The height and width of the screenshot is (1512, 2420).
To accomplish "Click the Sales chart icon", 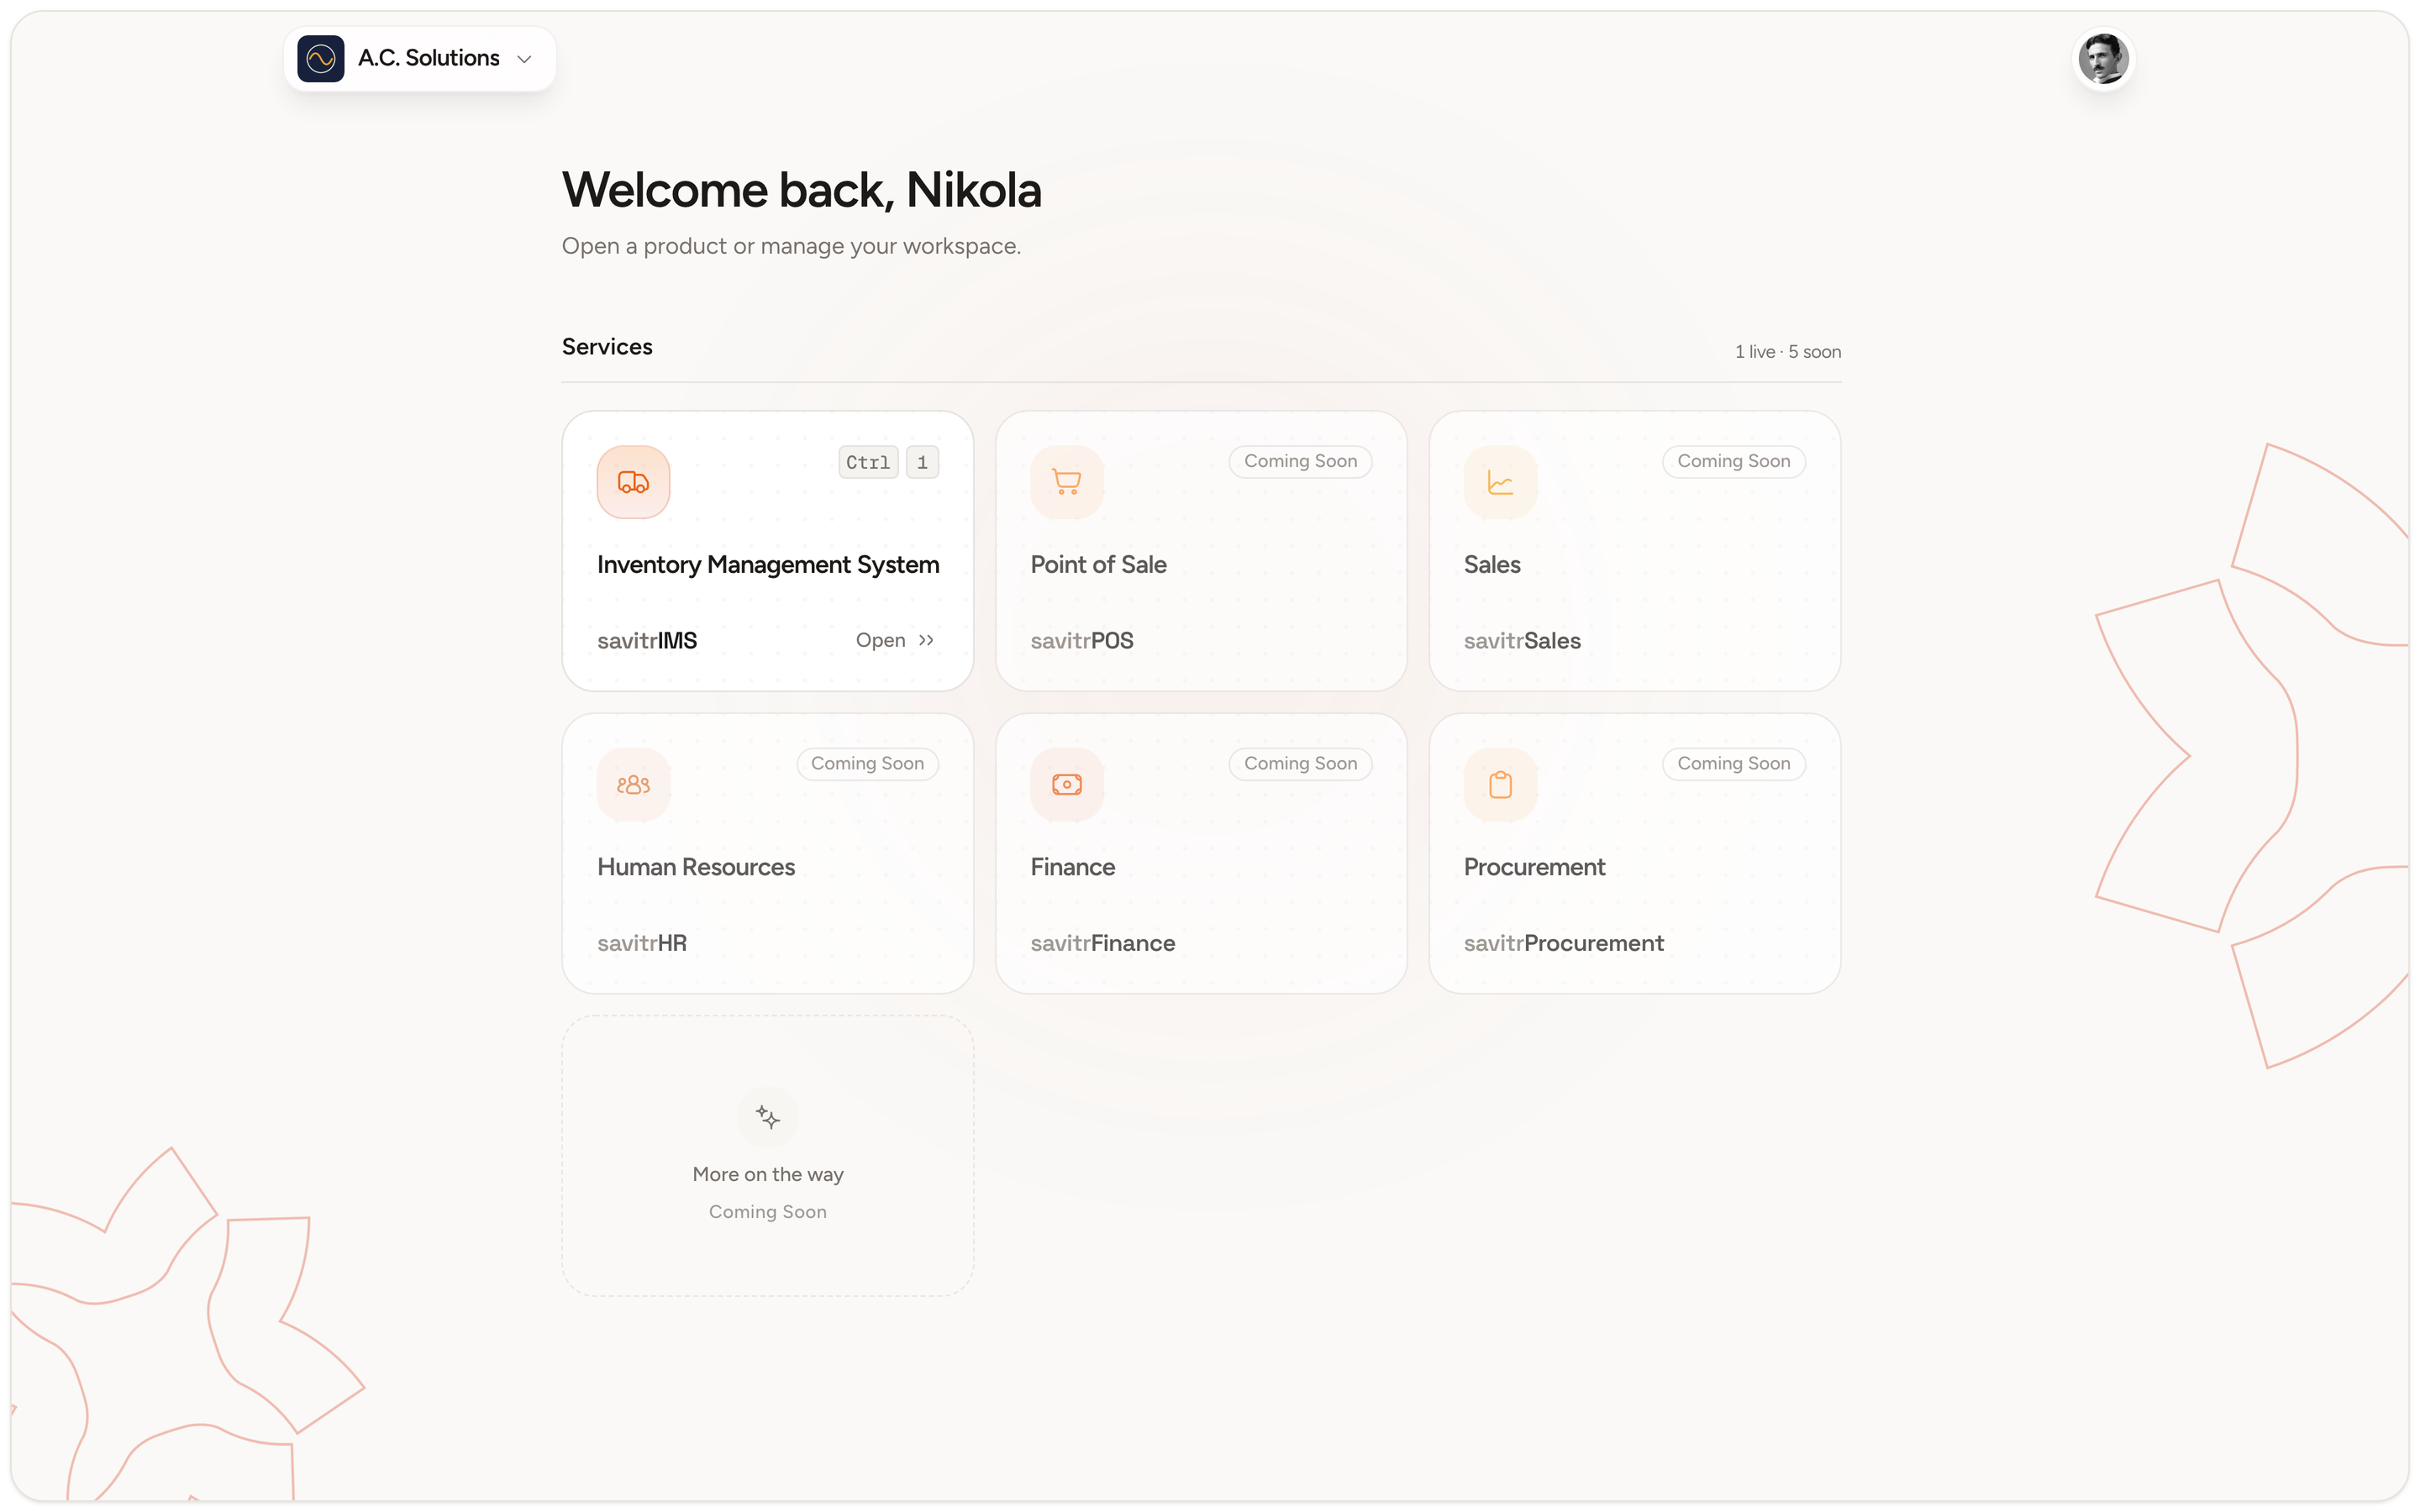I will click(x=1500, y=482).
